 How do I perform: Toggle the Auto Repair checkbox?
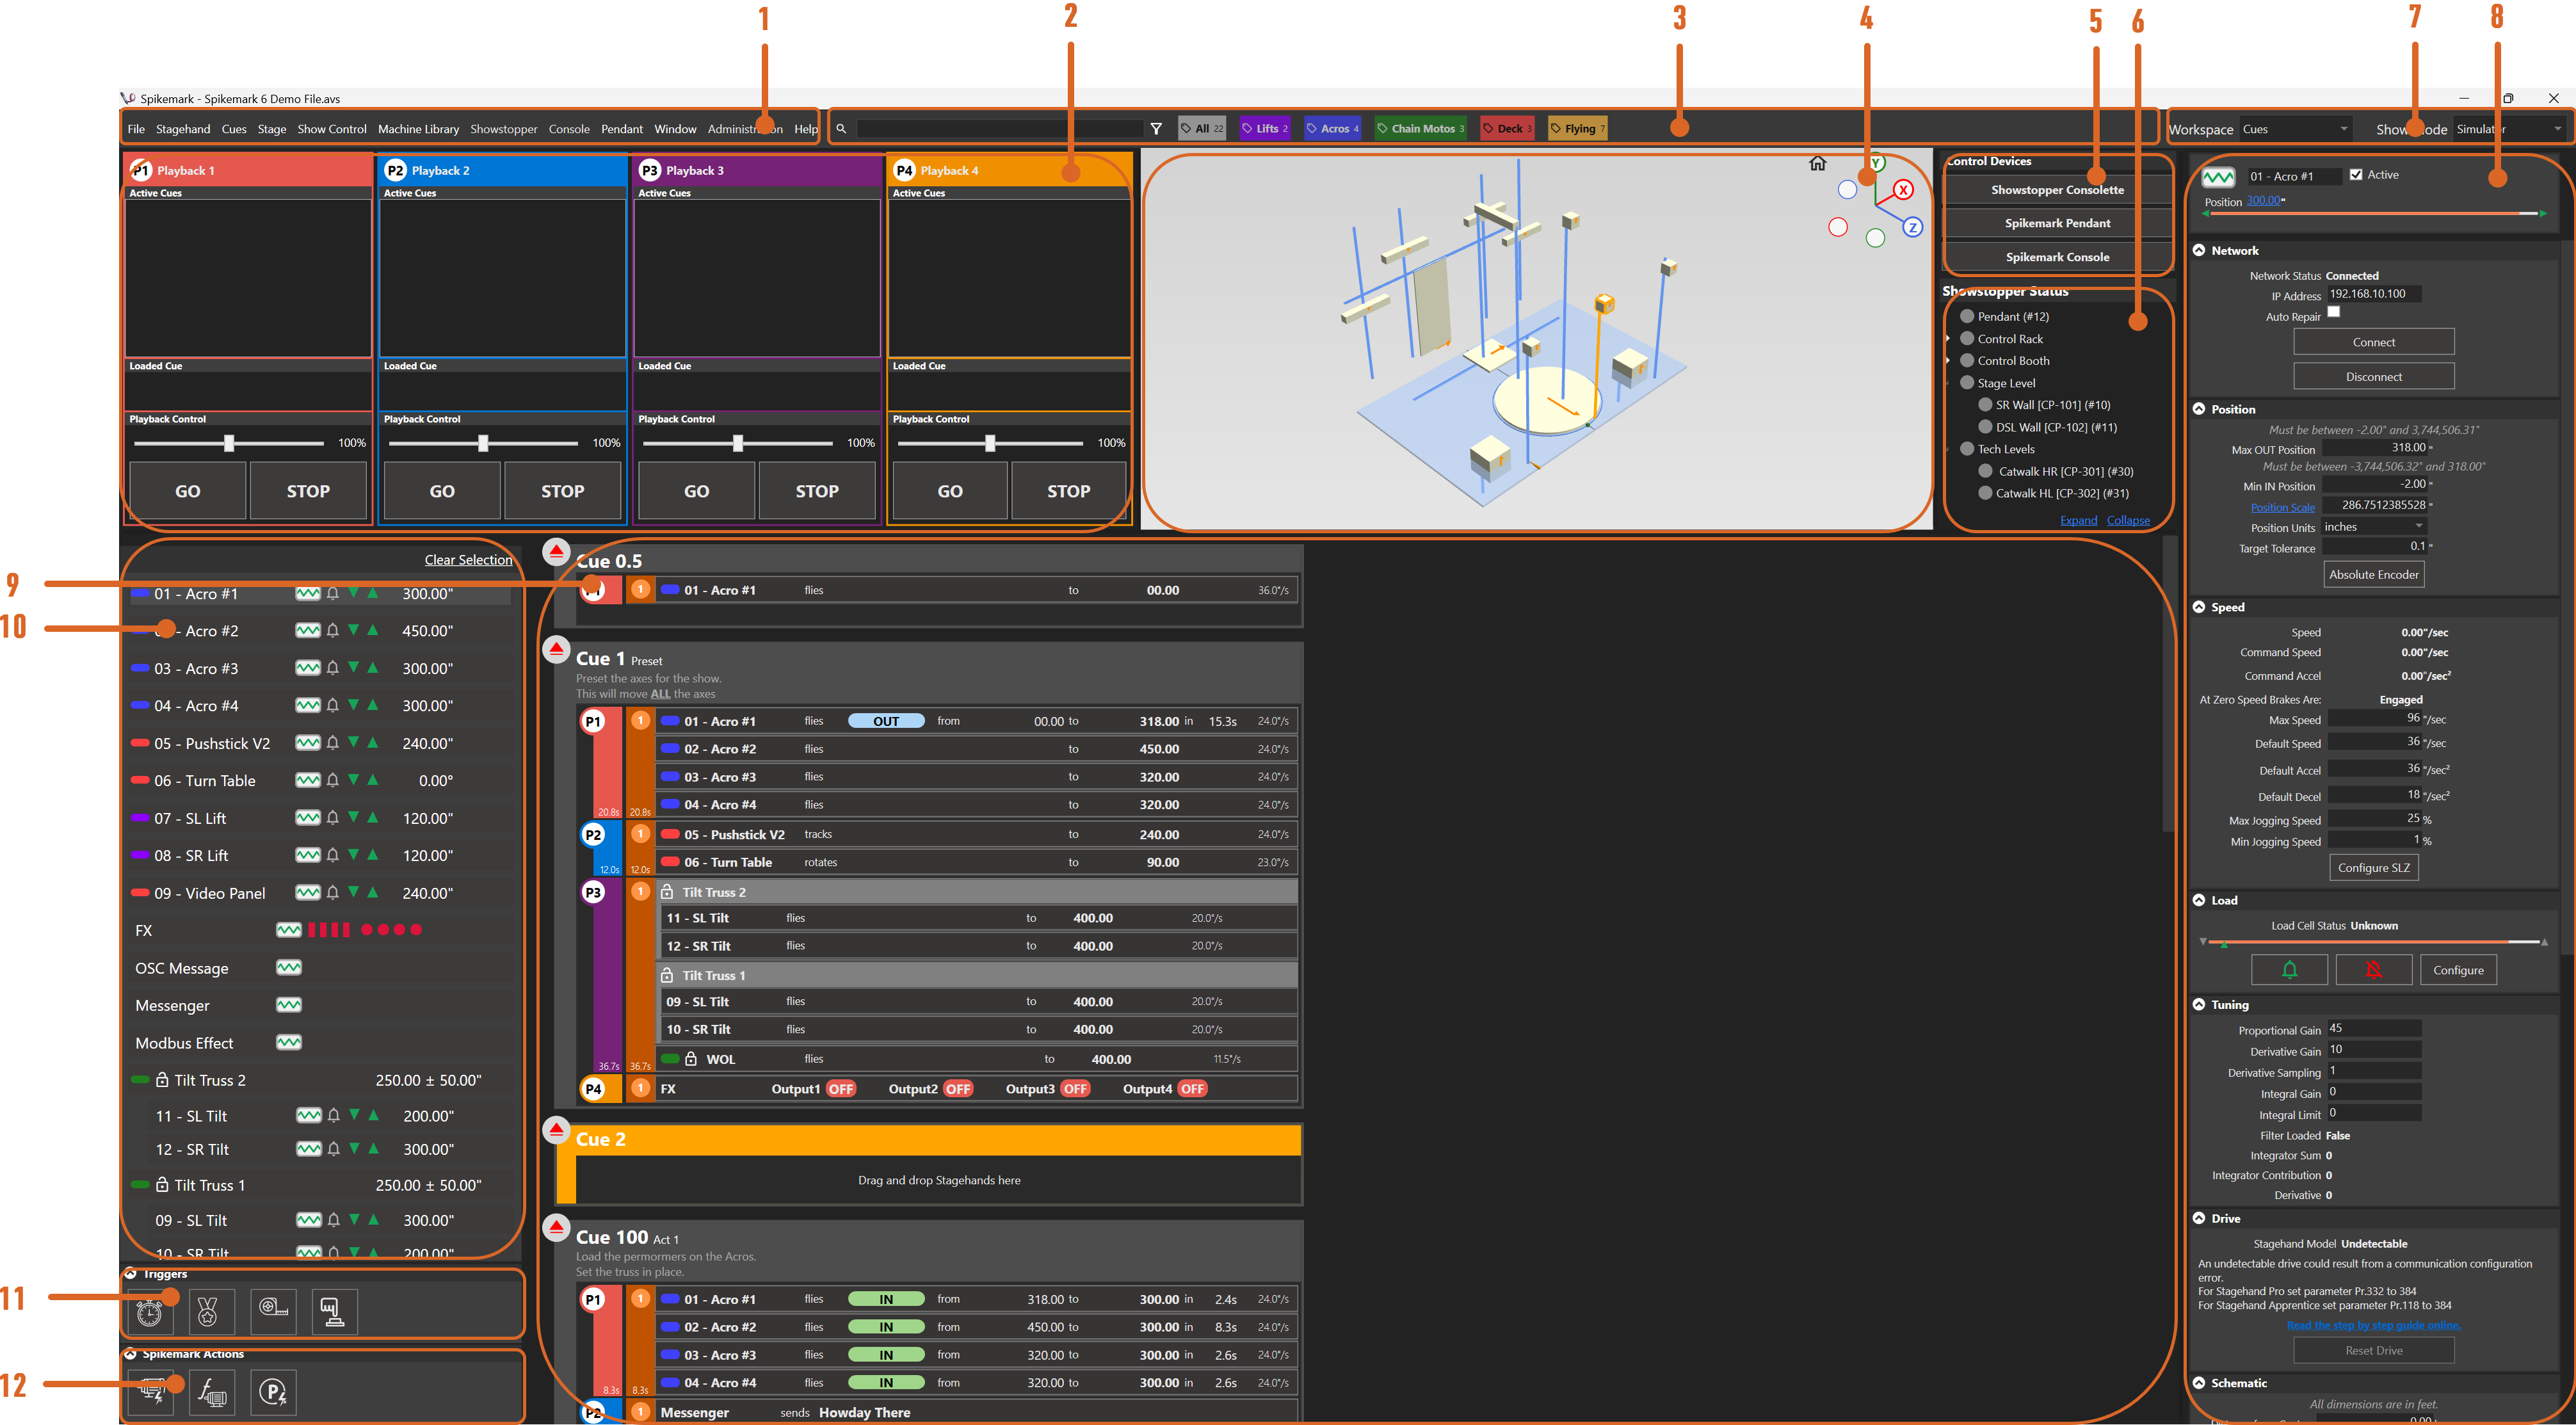(x=2333, y=311)
